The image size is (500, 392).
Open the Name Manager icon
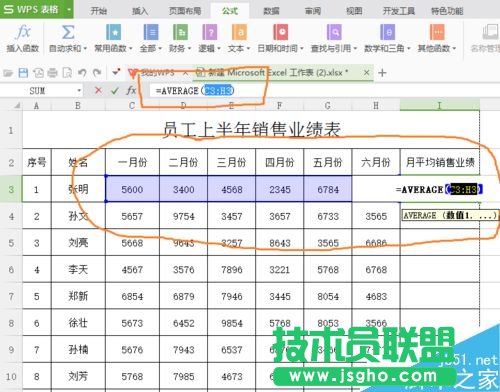[x=491, y=32]
